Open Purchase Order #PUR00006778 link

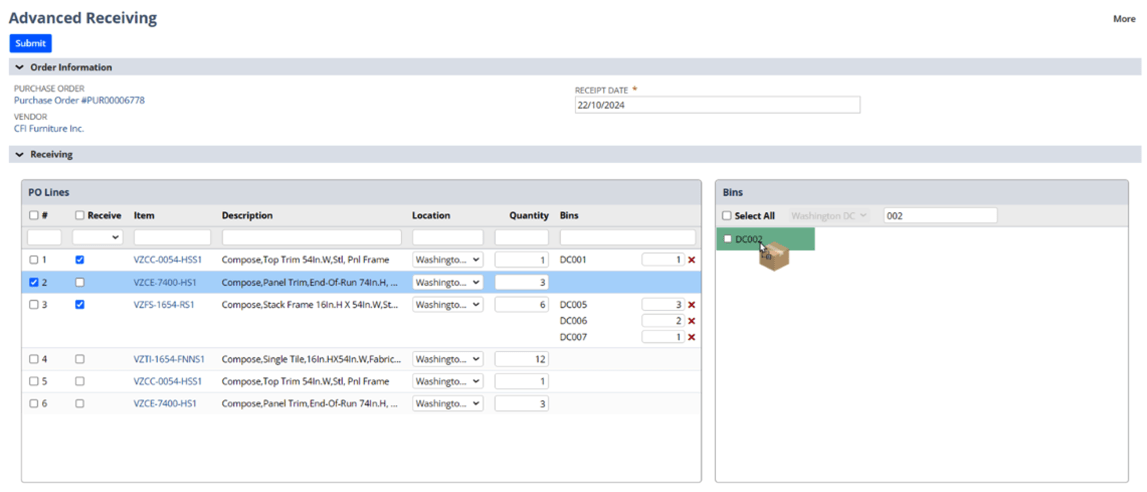click(x=80, y=100)
